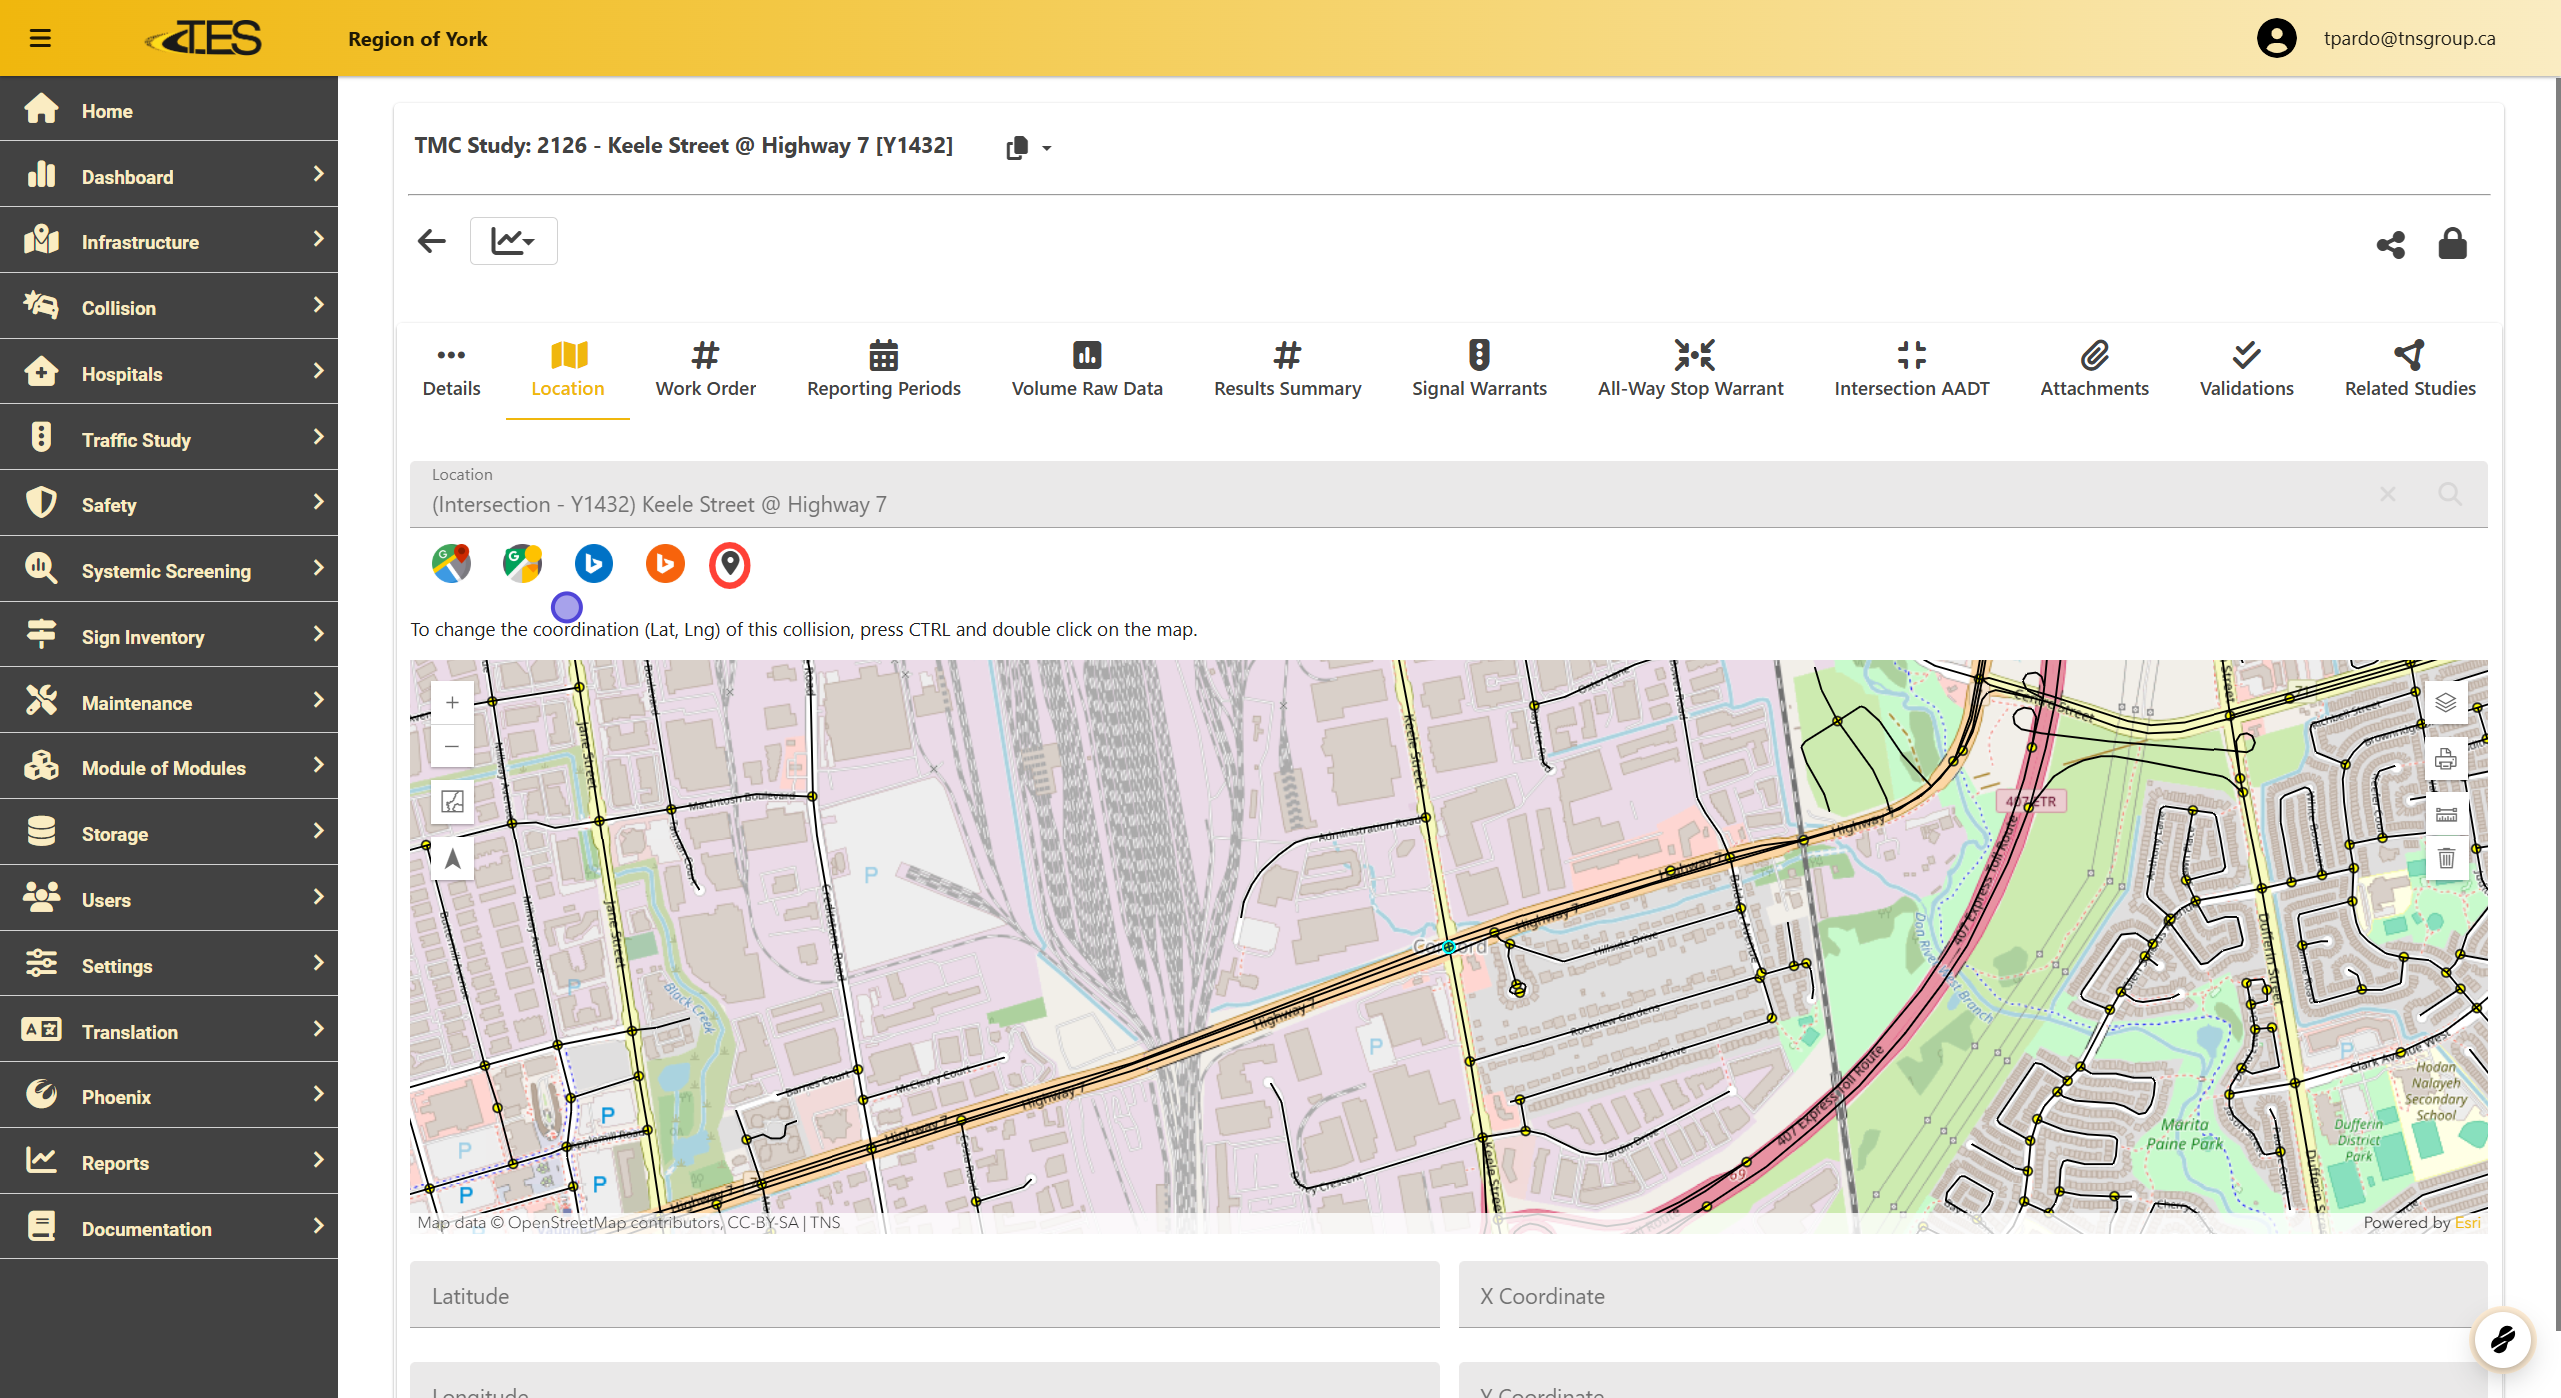
Task: Switch to the Signal Warrants tab
Action: tap(1478, 369)
